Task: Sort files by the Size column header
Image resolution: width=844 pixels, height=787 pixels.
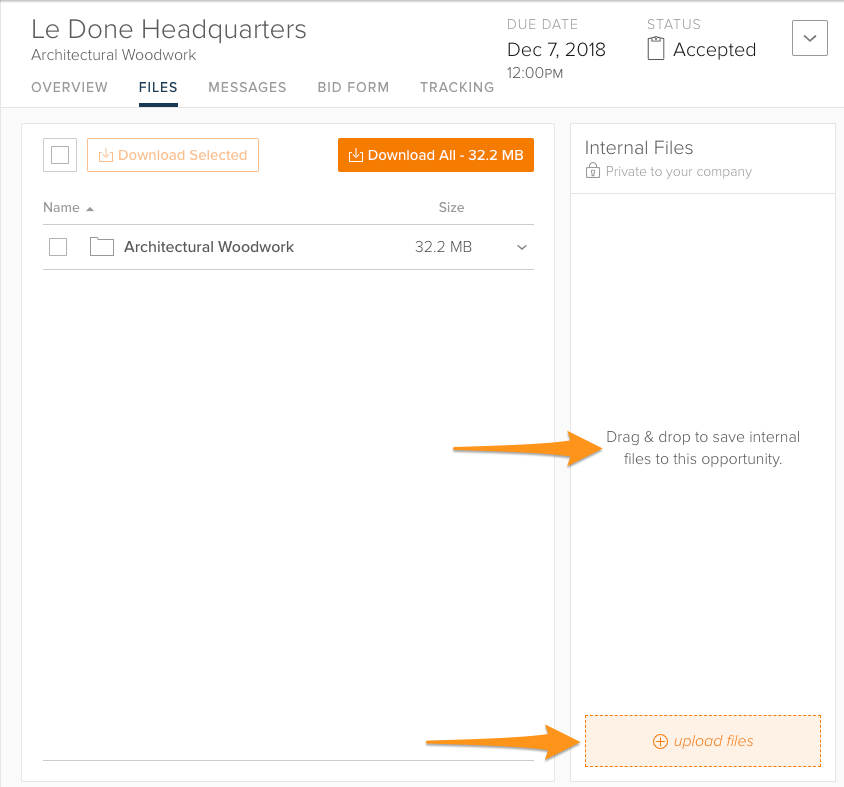Action: [x=451, y=208]
